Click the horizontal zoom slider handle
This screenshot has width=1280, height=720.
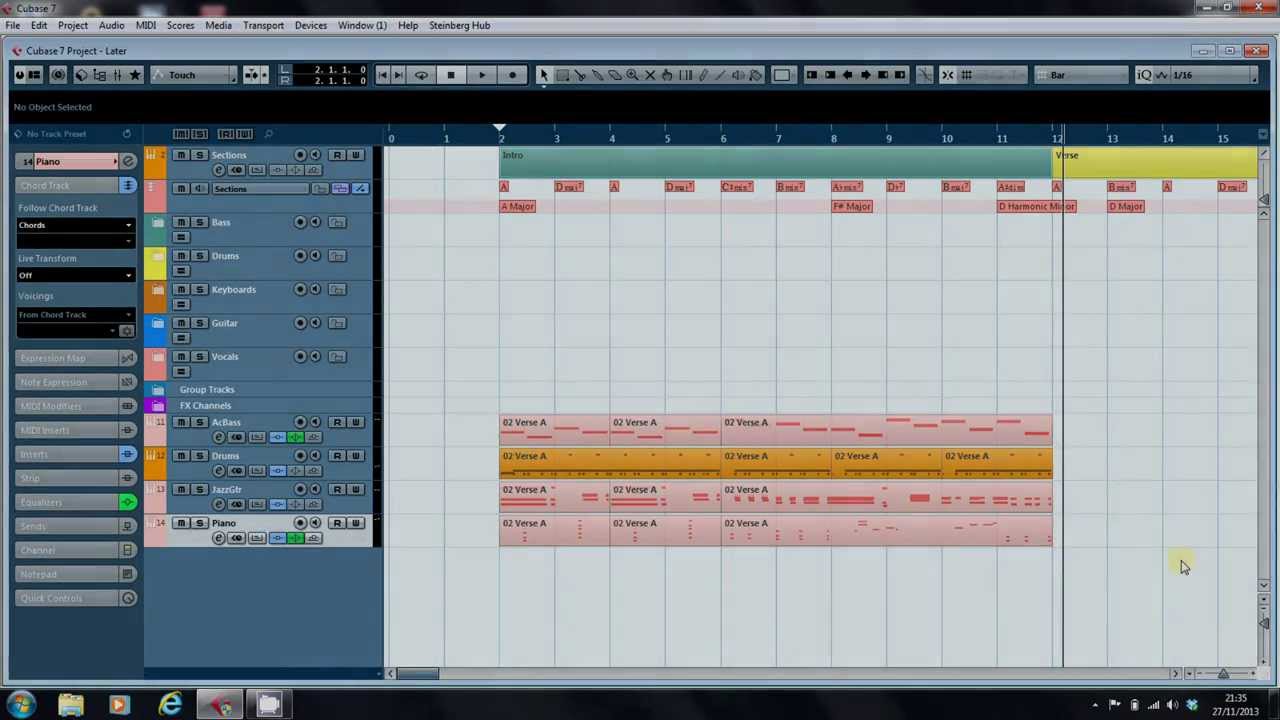(x=1223, y=673)
